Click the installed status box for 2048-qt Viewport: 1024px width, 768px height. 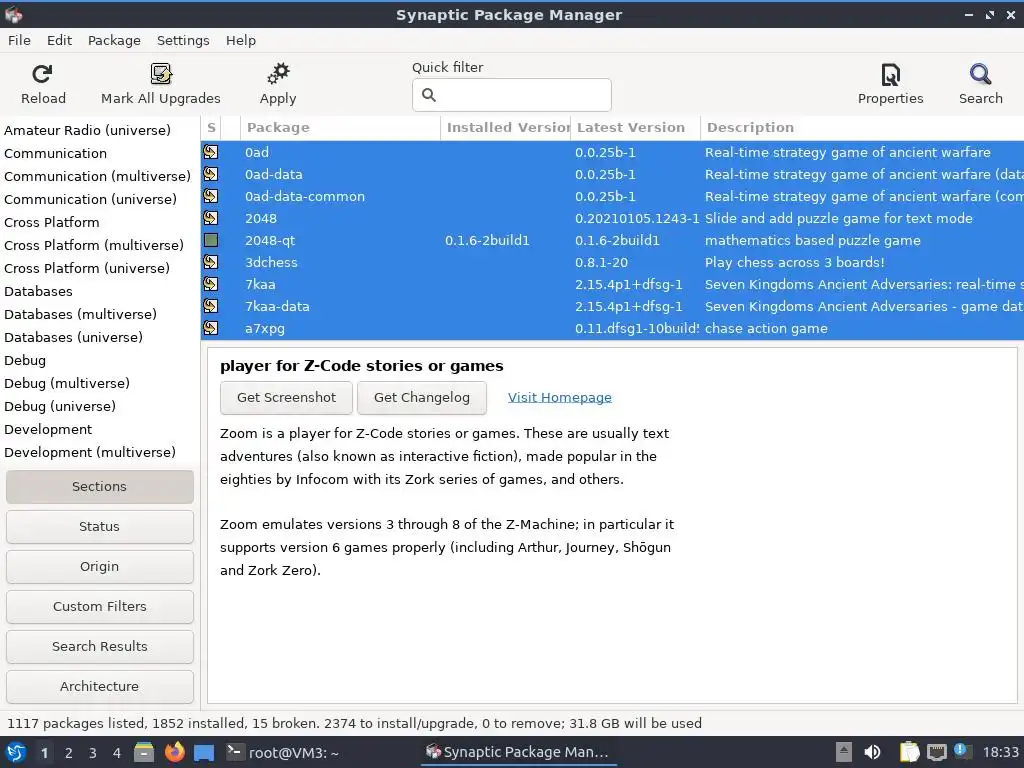point(210,240)
